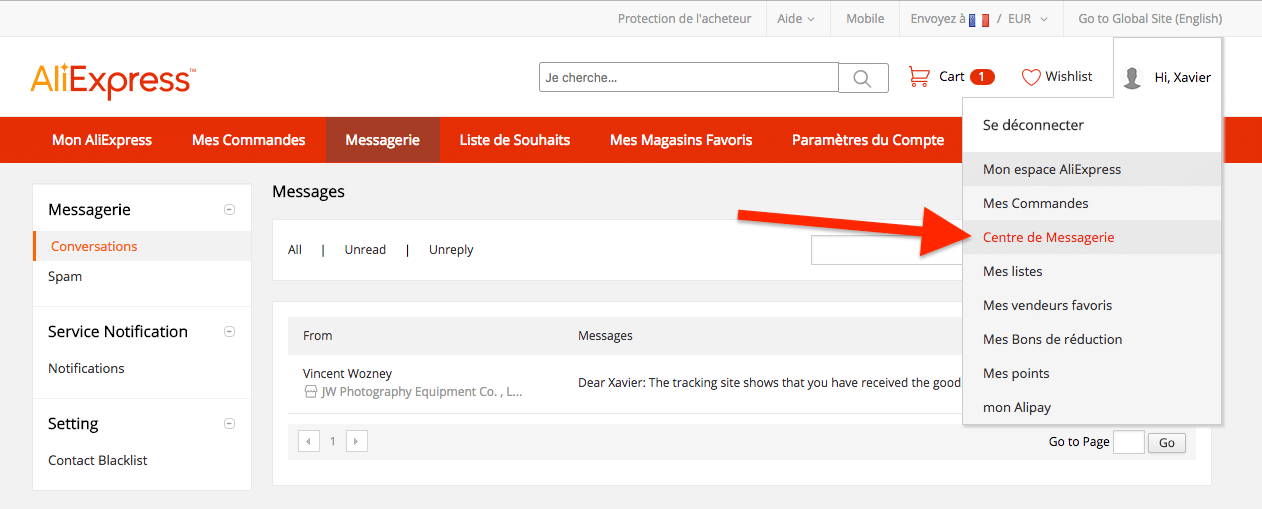Open Contact Blacklist in sidebar
The width and height of the screenshot is (1262, 509).
[98, 460]
